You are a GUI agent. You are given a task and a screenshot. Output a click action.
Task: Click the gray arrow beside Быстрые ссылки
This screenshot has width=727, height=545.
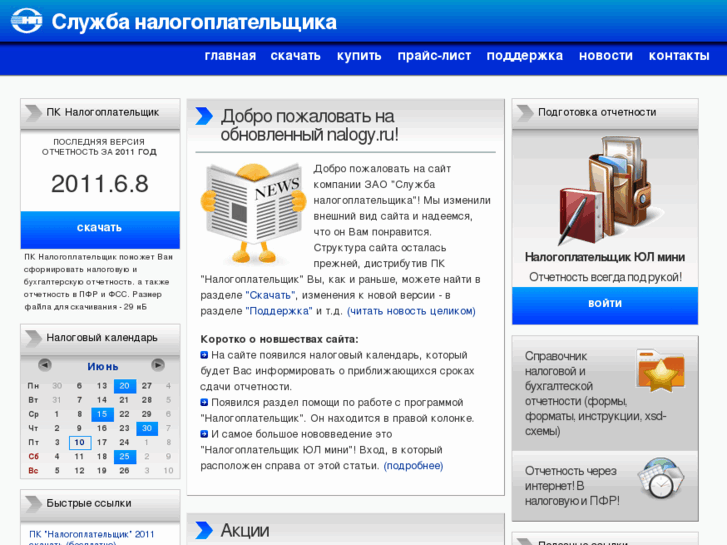click(33, 504)
